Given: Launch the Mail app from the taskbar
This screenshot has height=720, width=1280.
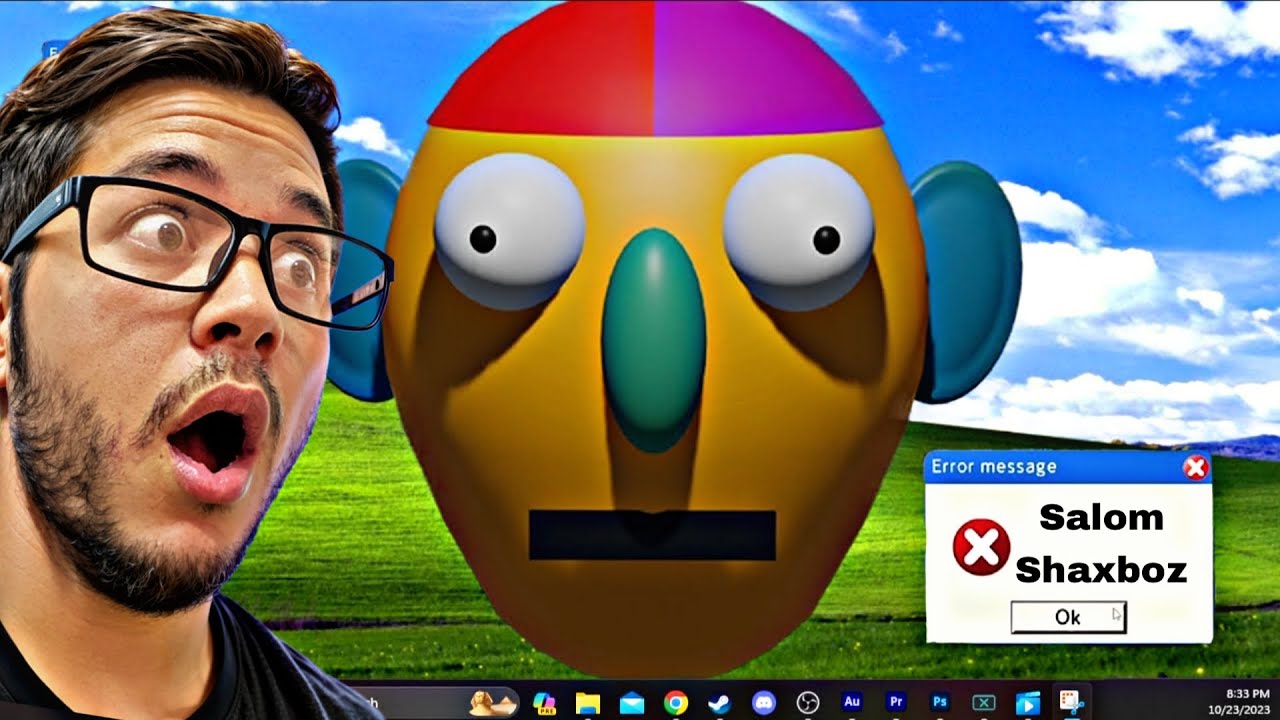Looking at the screenshot, I should point(631,704).
